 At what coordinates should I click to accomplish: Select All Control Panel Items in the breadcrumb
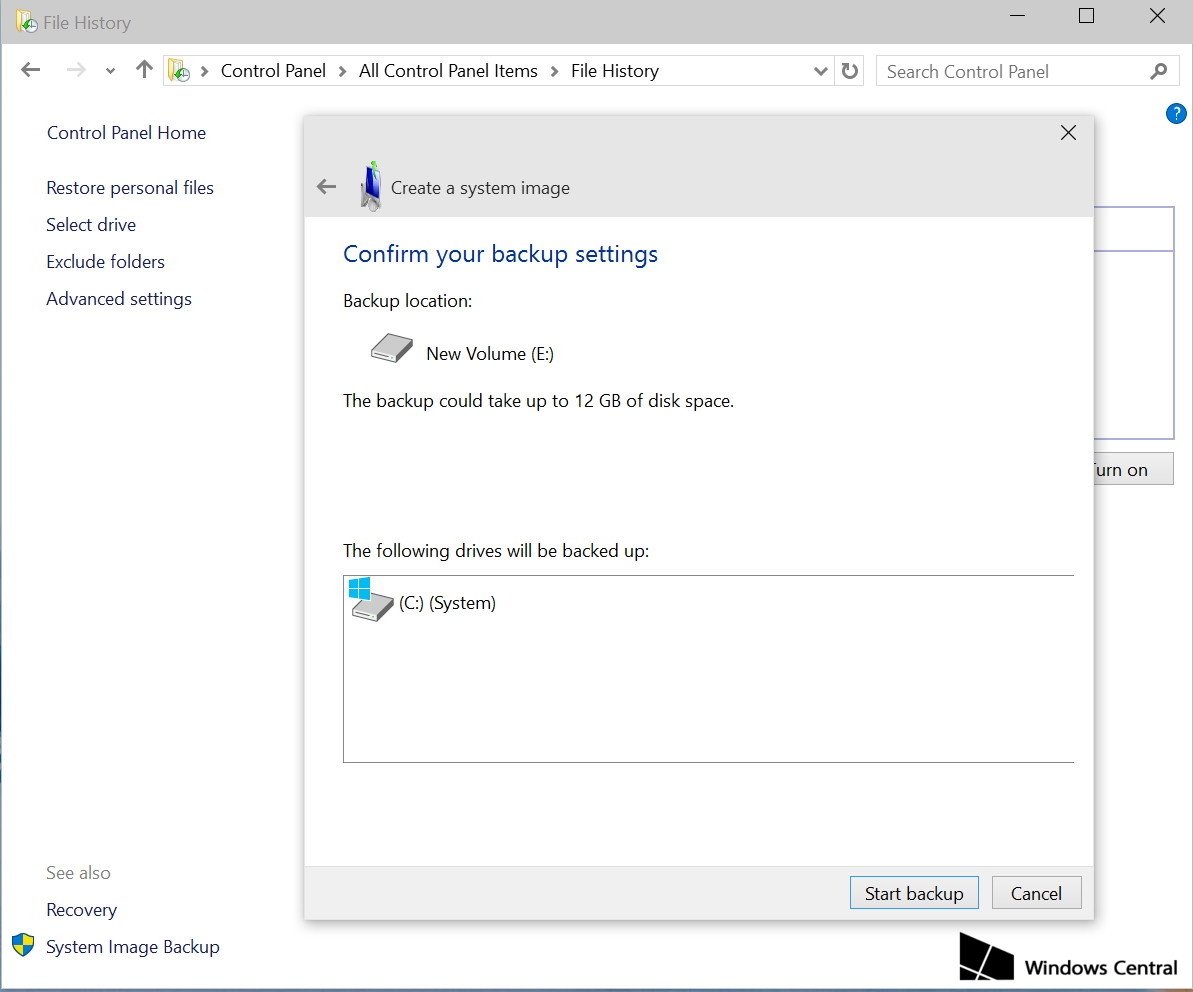[x=447, y=70]
